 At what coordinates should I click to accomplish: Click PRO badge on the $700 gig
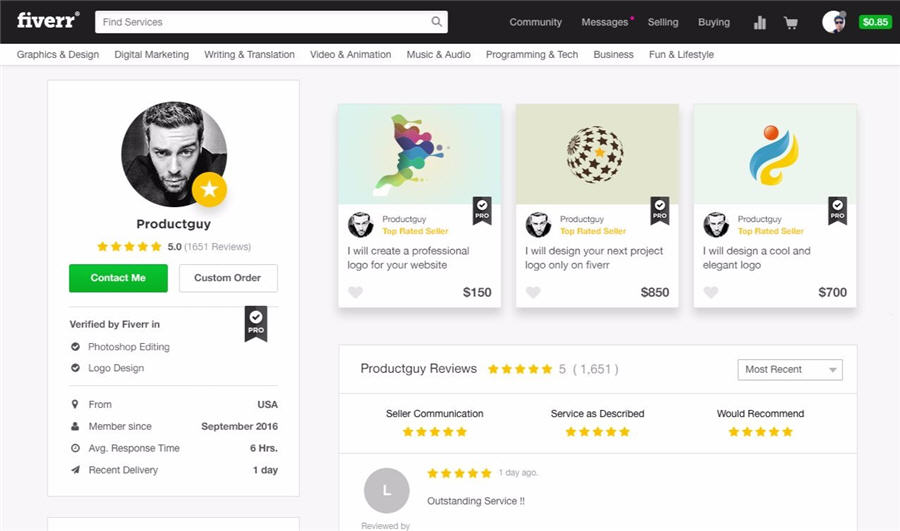(x=837, y=211)
